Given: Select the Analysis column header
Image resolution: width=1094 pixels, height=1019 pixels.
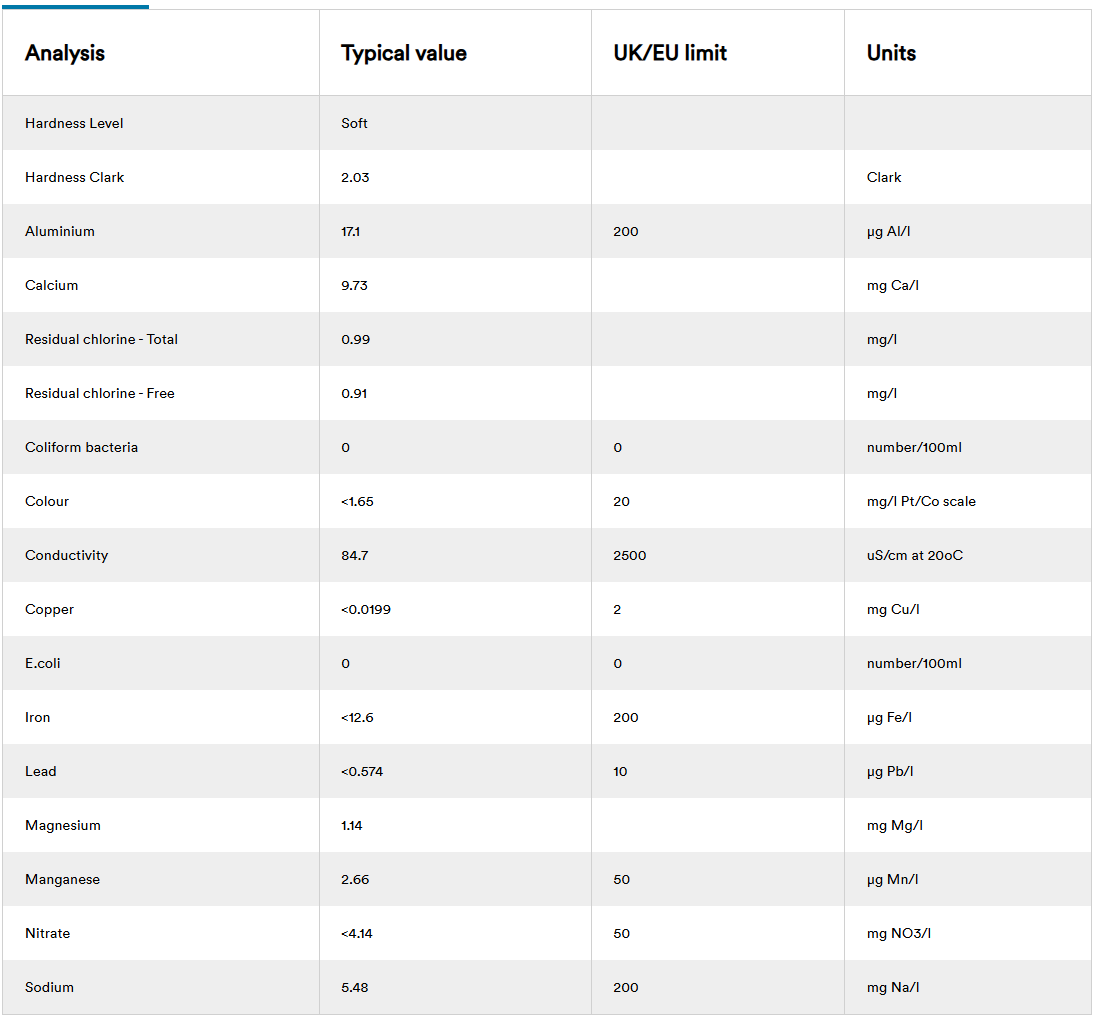Looking at the screenshot, I should [x=65, y=53].
